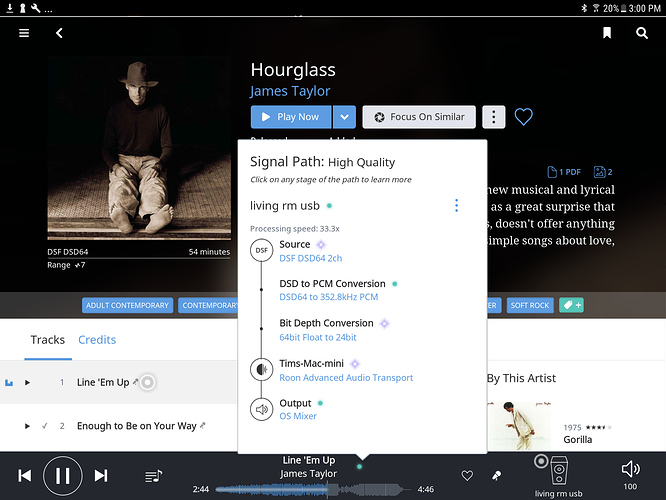The image size is (666, 500).
Task: Skip to the next track
Action: (101, 476)
